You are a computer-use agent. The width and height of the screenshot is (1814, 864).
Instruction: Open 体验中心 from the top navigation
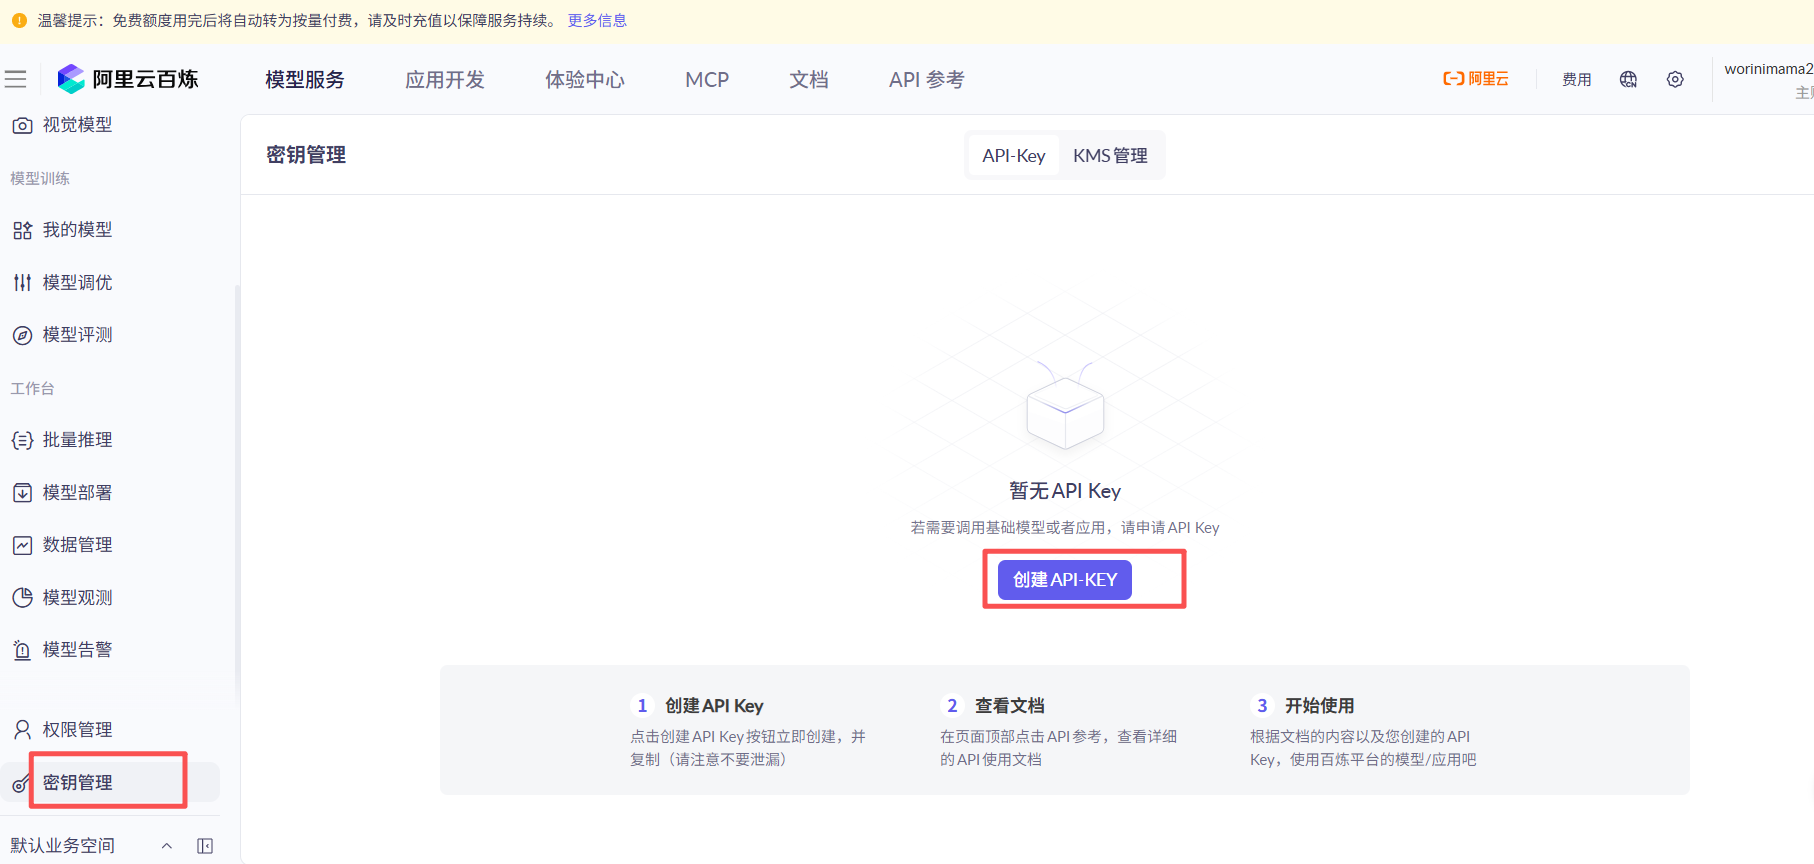point(585,80)
